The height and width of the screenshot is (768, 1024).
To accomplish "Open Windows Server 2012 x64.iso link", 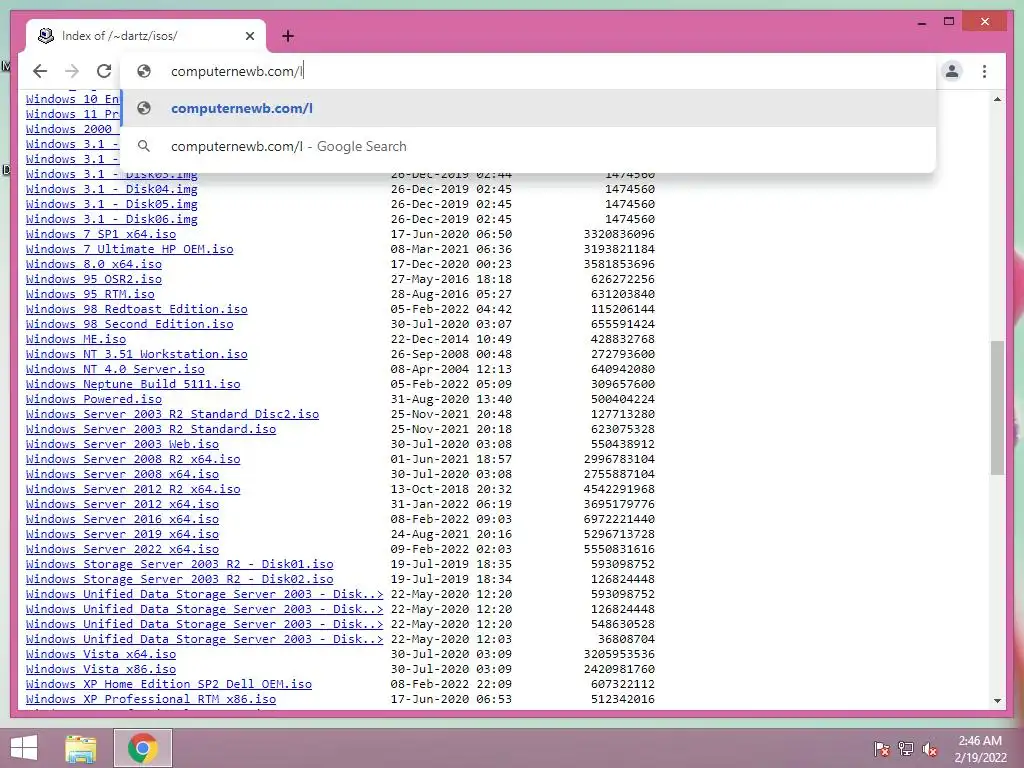I will 122,505.
